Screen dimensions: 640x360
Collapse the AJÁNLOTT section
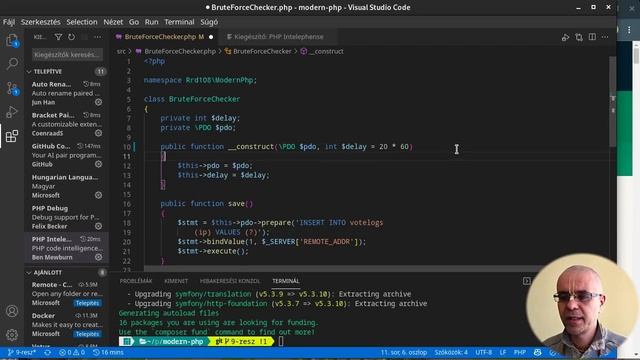pyautogui.click(x=47, y=272)
